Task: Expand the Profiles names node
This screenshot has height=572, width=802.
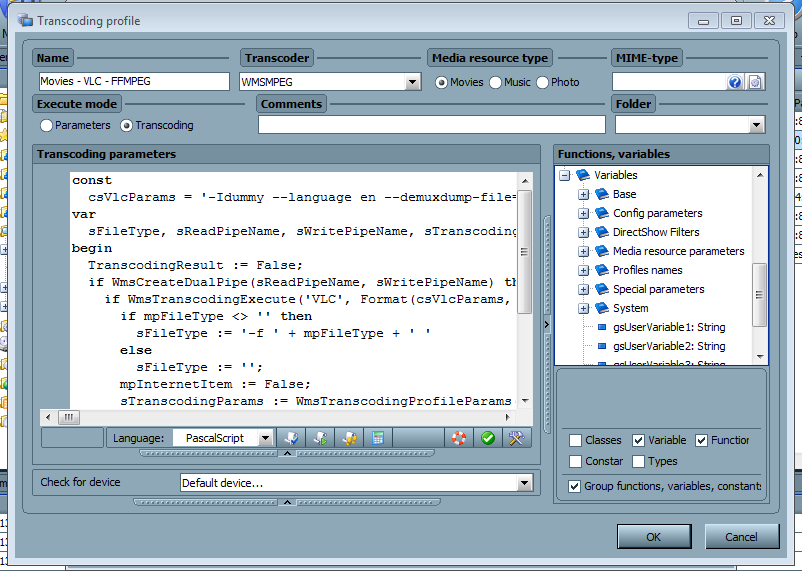Action: click(583, 270)
